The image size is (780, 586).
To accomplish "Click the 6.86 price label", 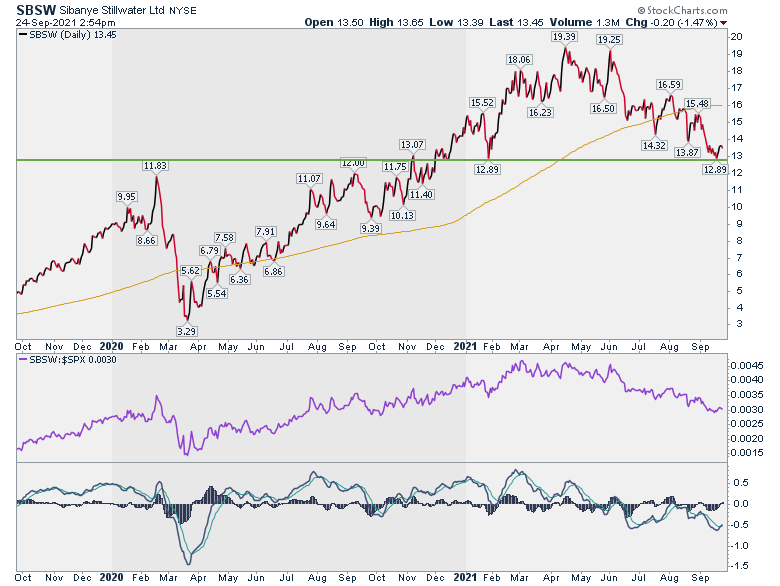I will [273, 272].
